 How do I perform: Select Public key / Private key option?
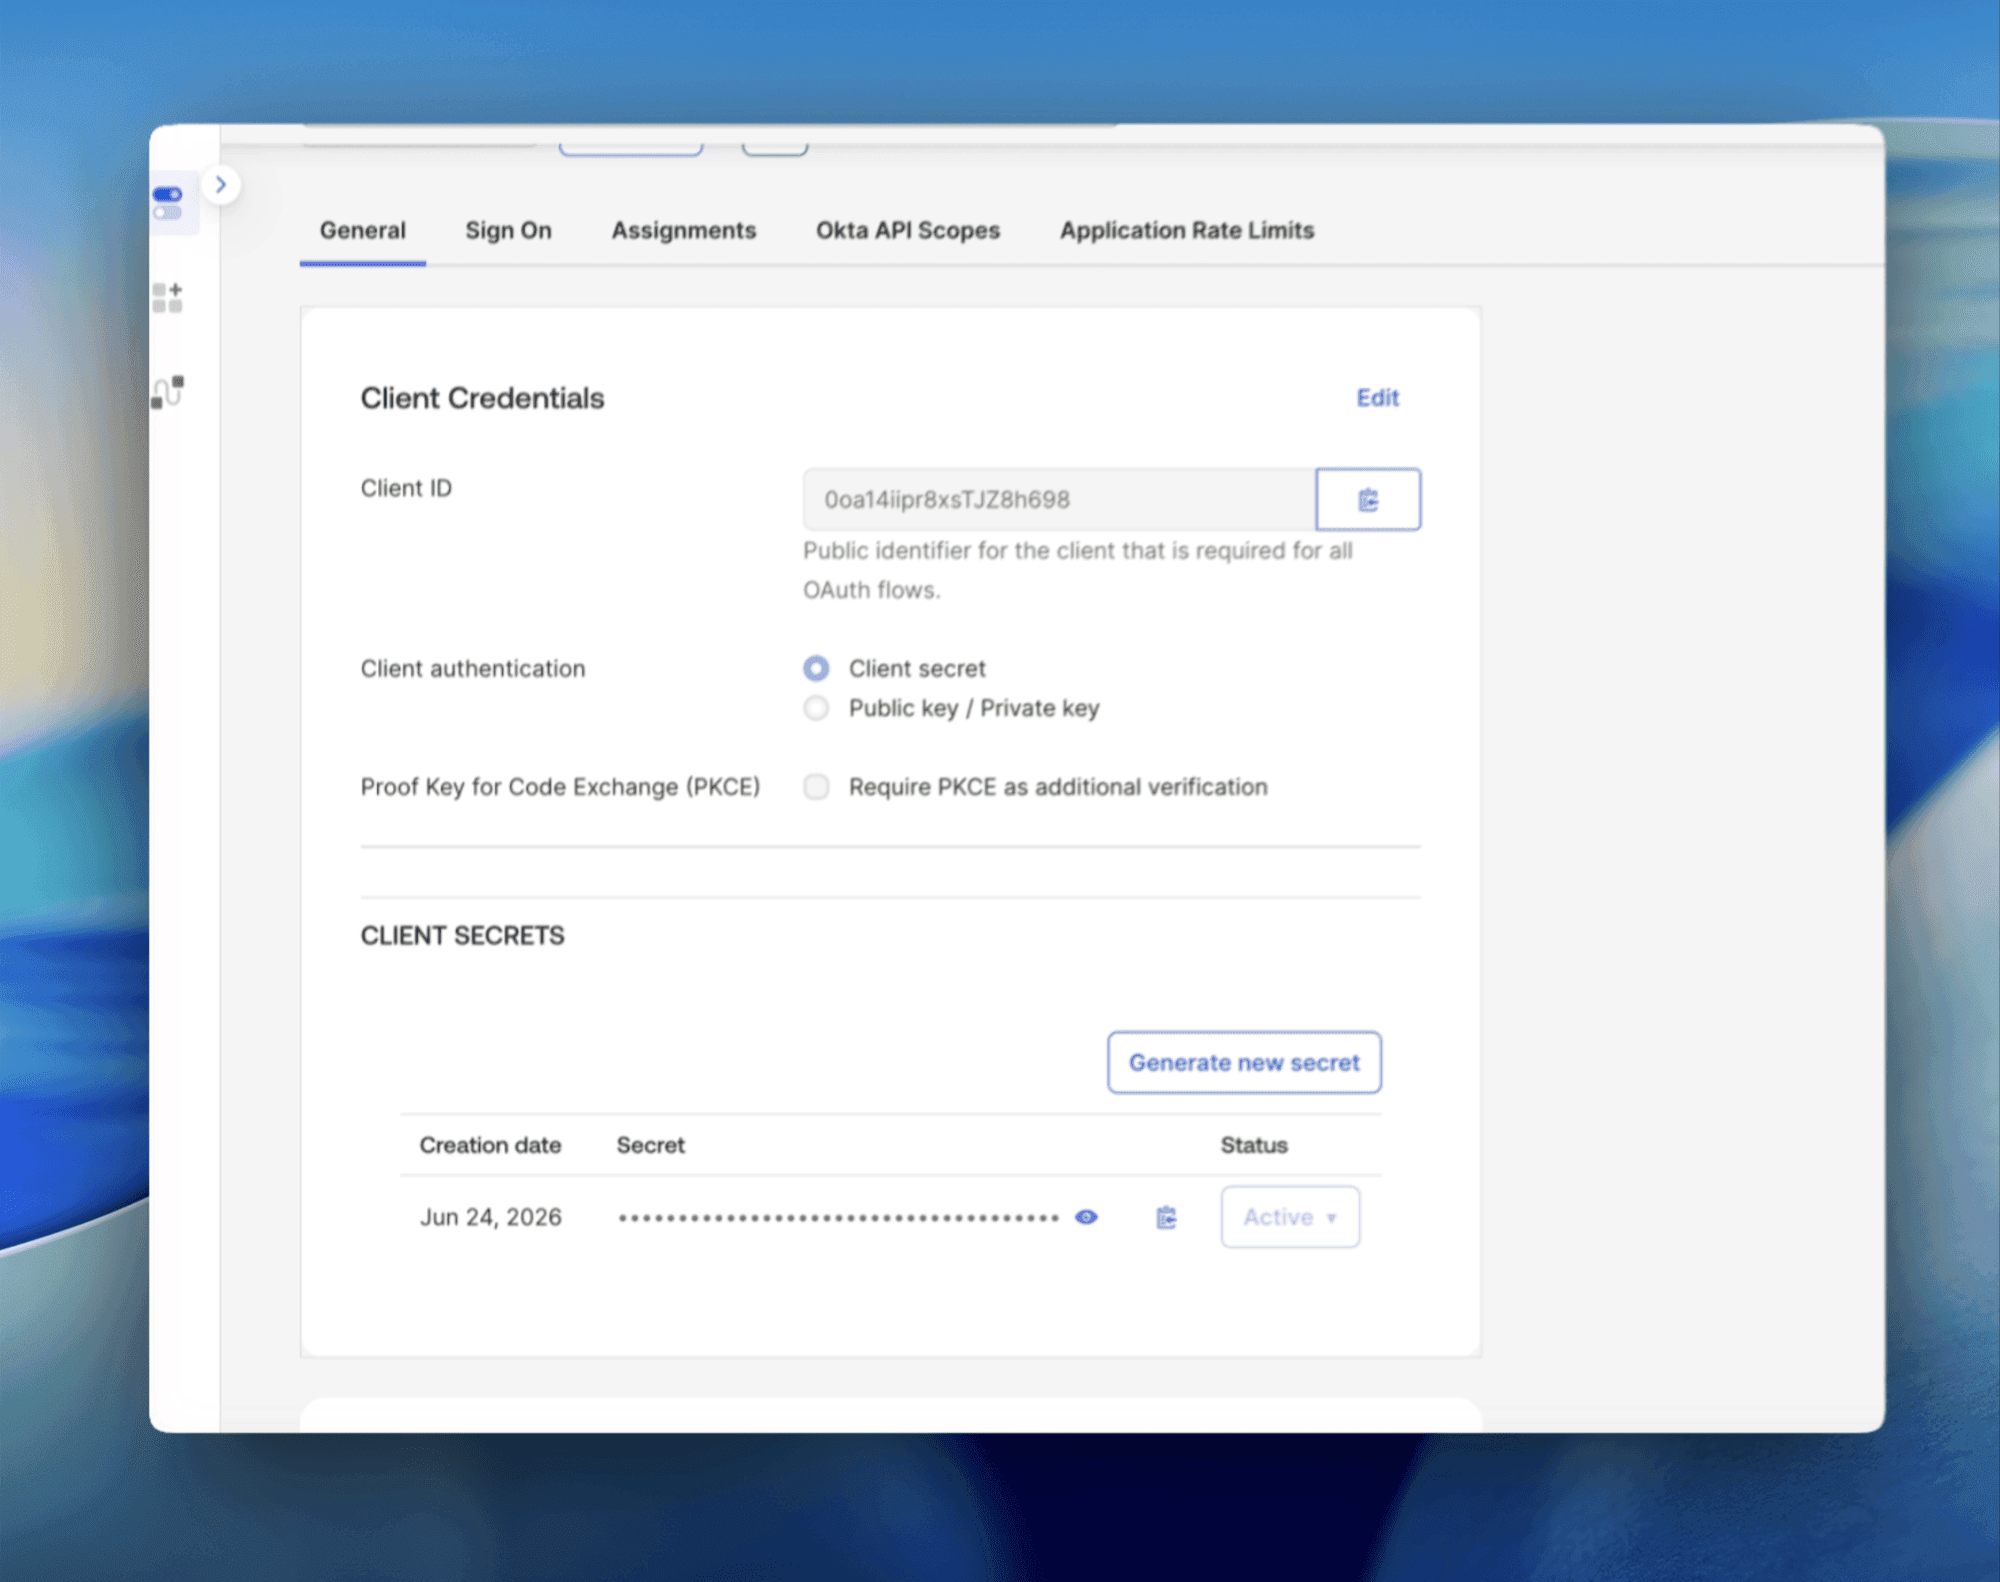816,708
